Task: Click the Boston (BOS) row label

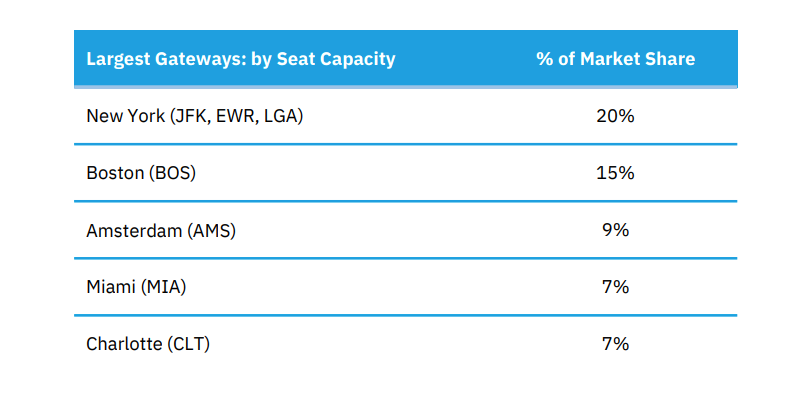Action: point(141,173)
